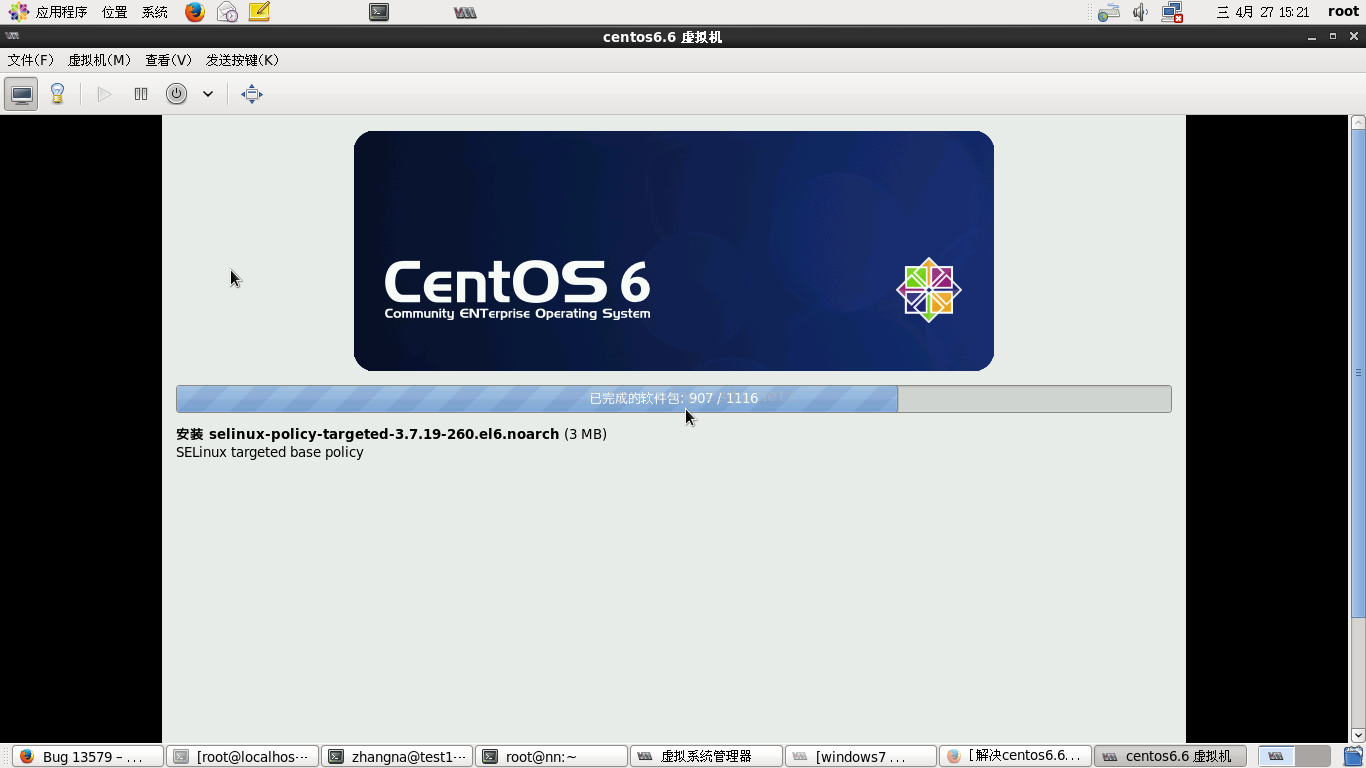Maximize the centos6.6 虚拟机 window
The width and height of the screenshot is (1366, 768).
click(x=1333, y=37)
